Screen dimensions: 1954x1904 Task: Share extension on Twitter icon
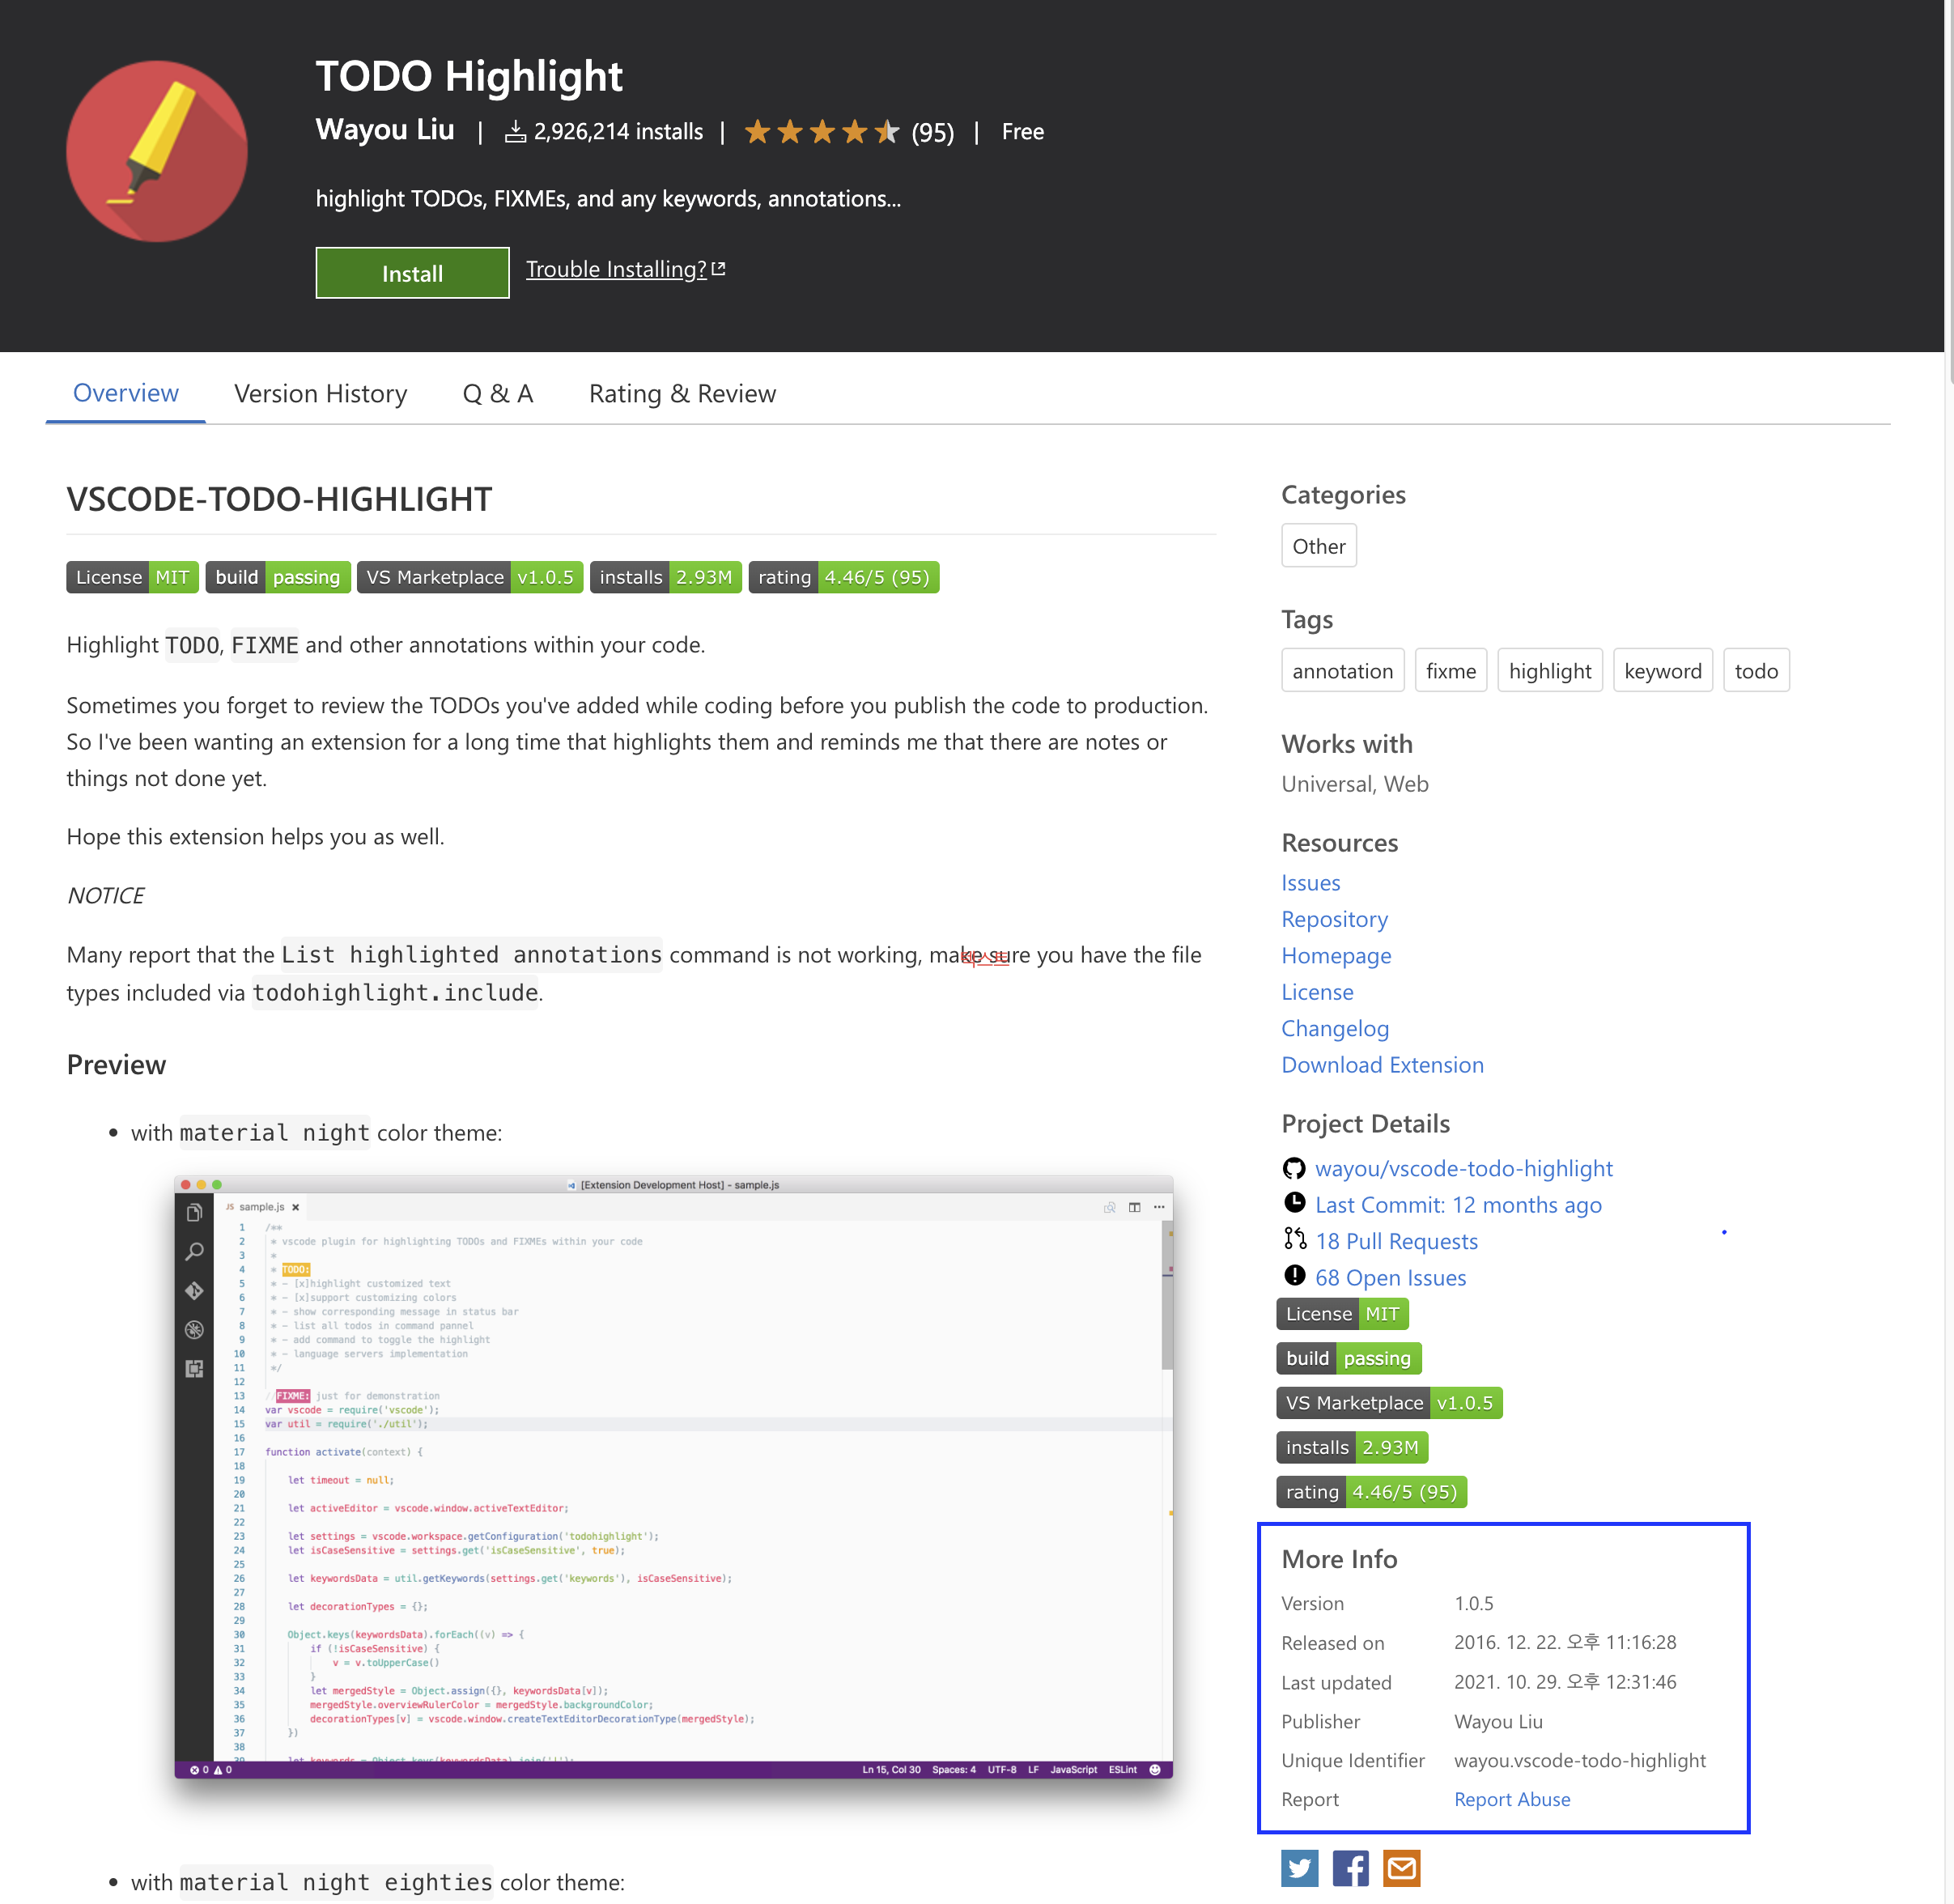tap(1299, 1867)
